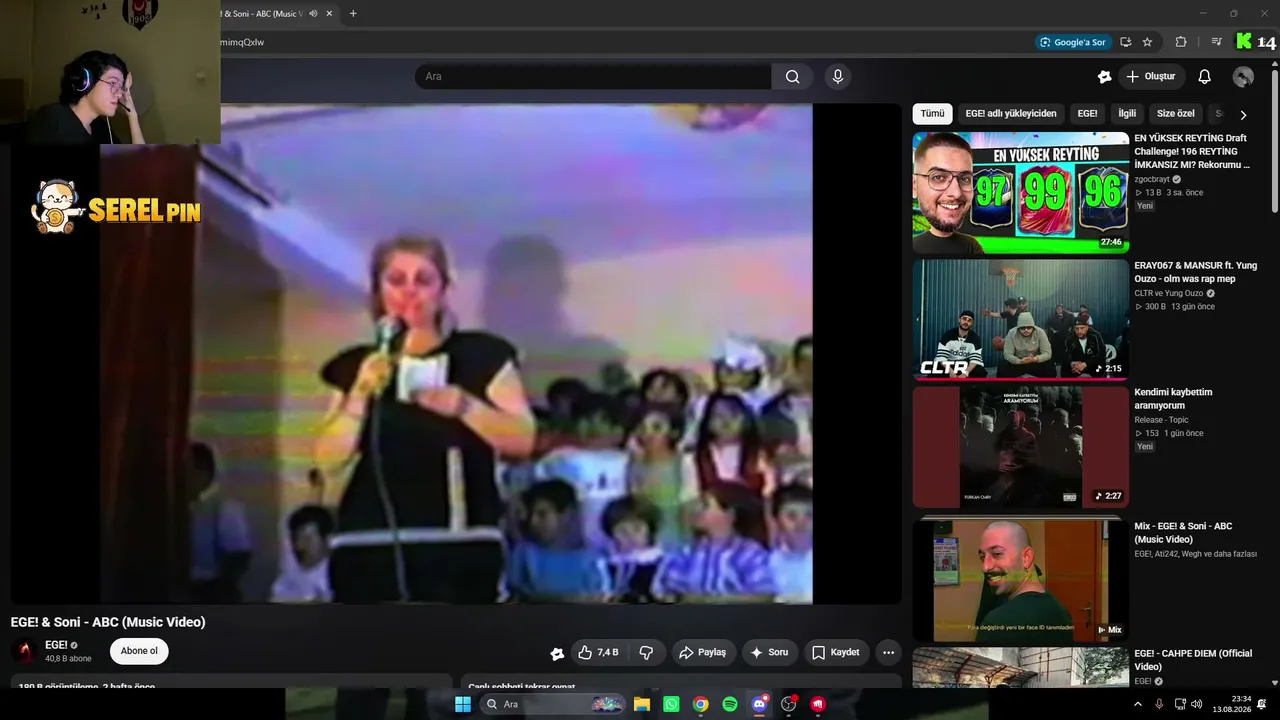Click the Windows taskbar search box
This screenshot has width=1280, height=720.
click(x=553, y=704)
